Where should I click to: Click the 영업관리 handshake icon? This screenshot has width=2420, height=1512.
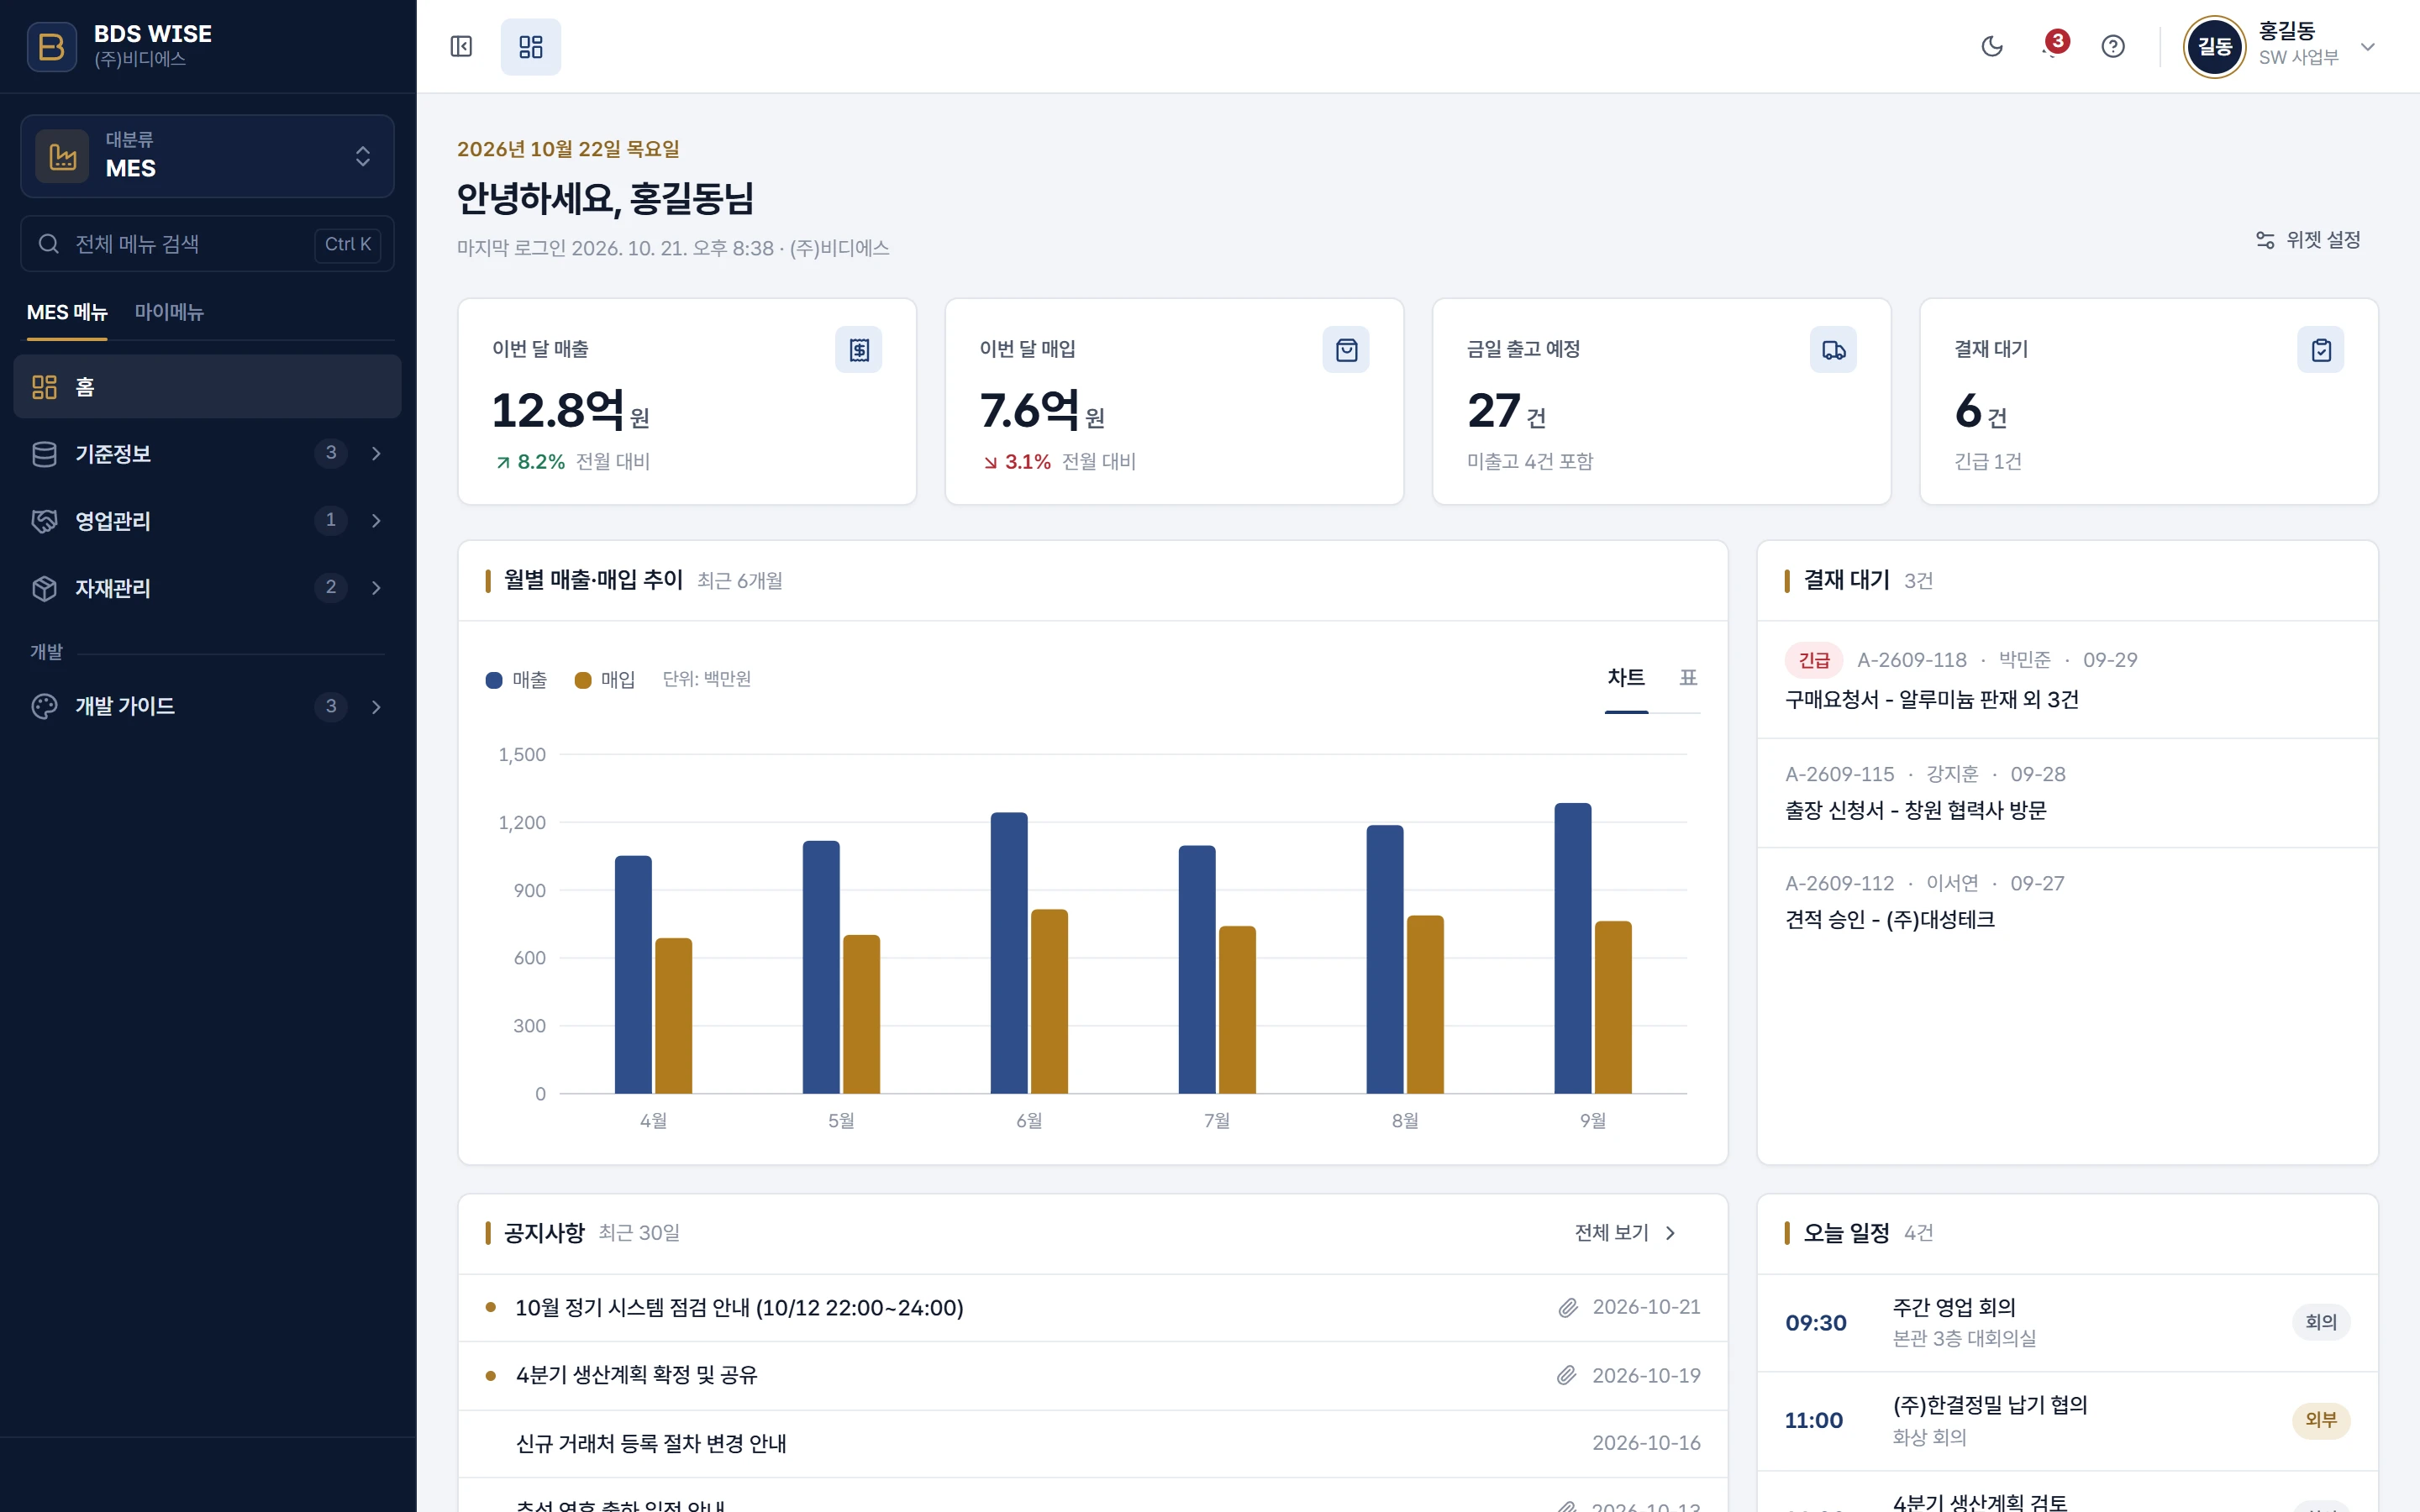pos(44,520)
